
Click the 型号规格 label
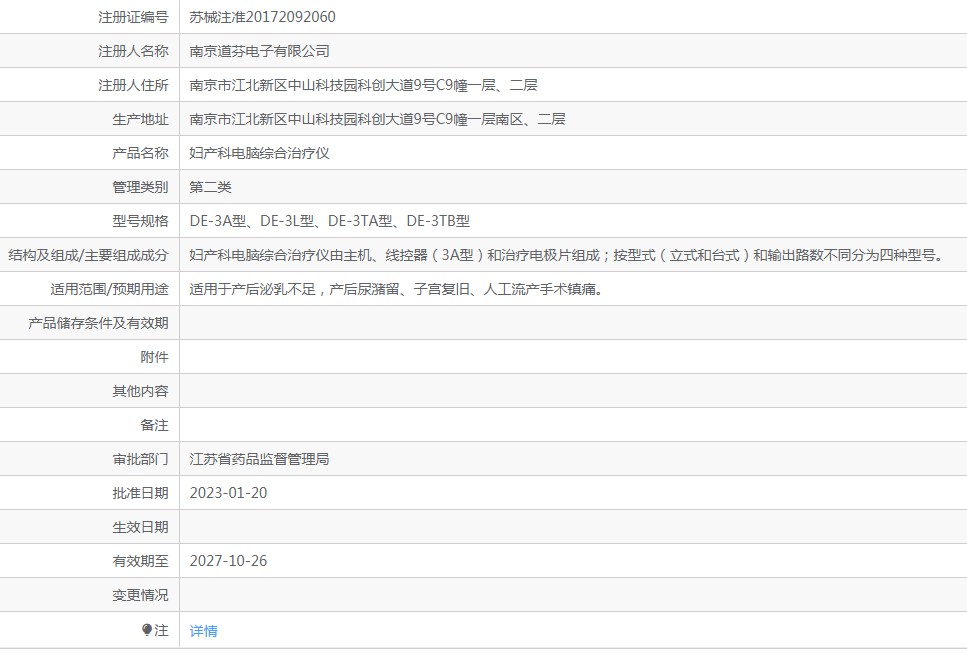[140, 221]
